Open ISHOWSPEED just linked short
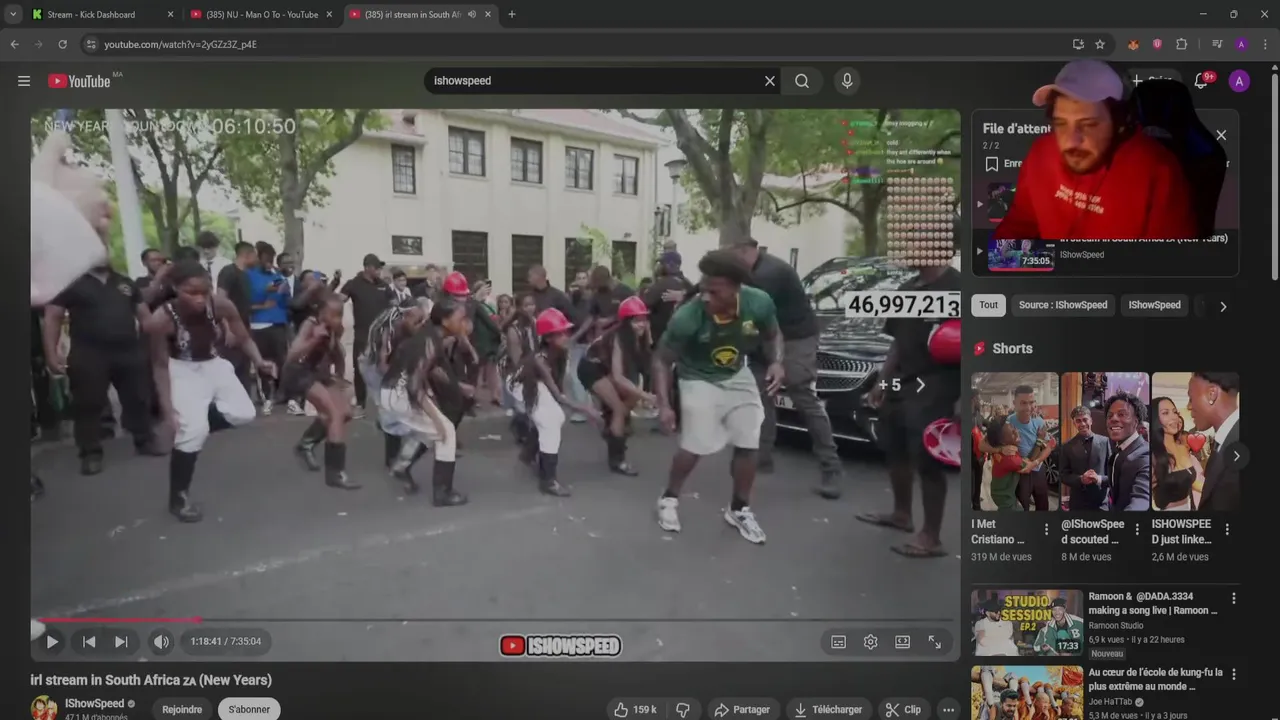The width and height of the screenshot is (1280, 720). (1195, 442)
